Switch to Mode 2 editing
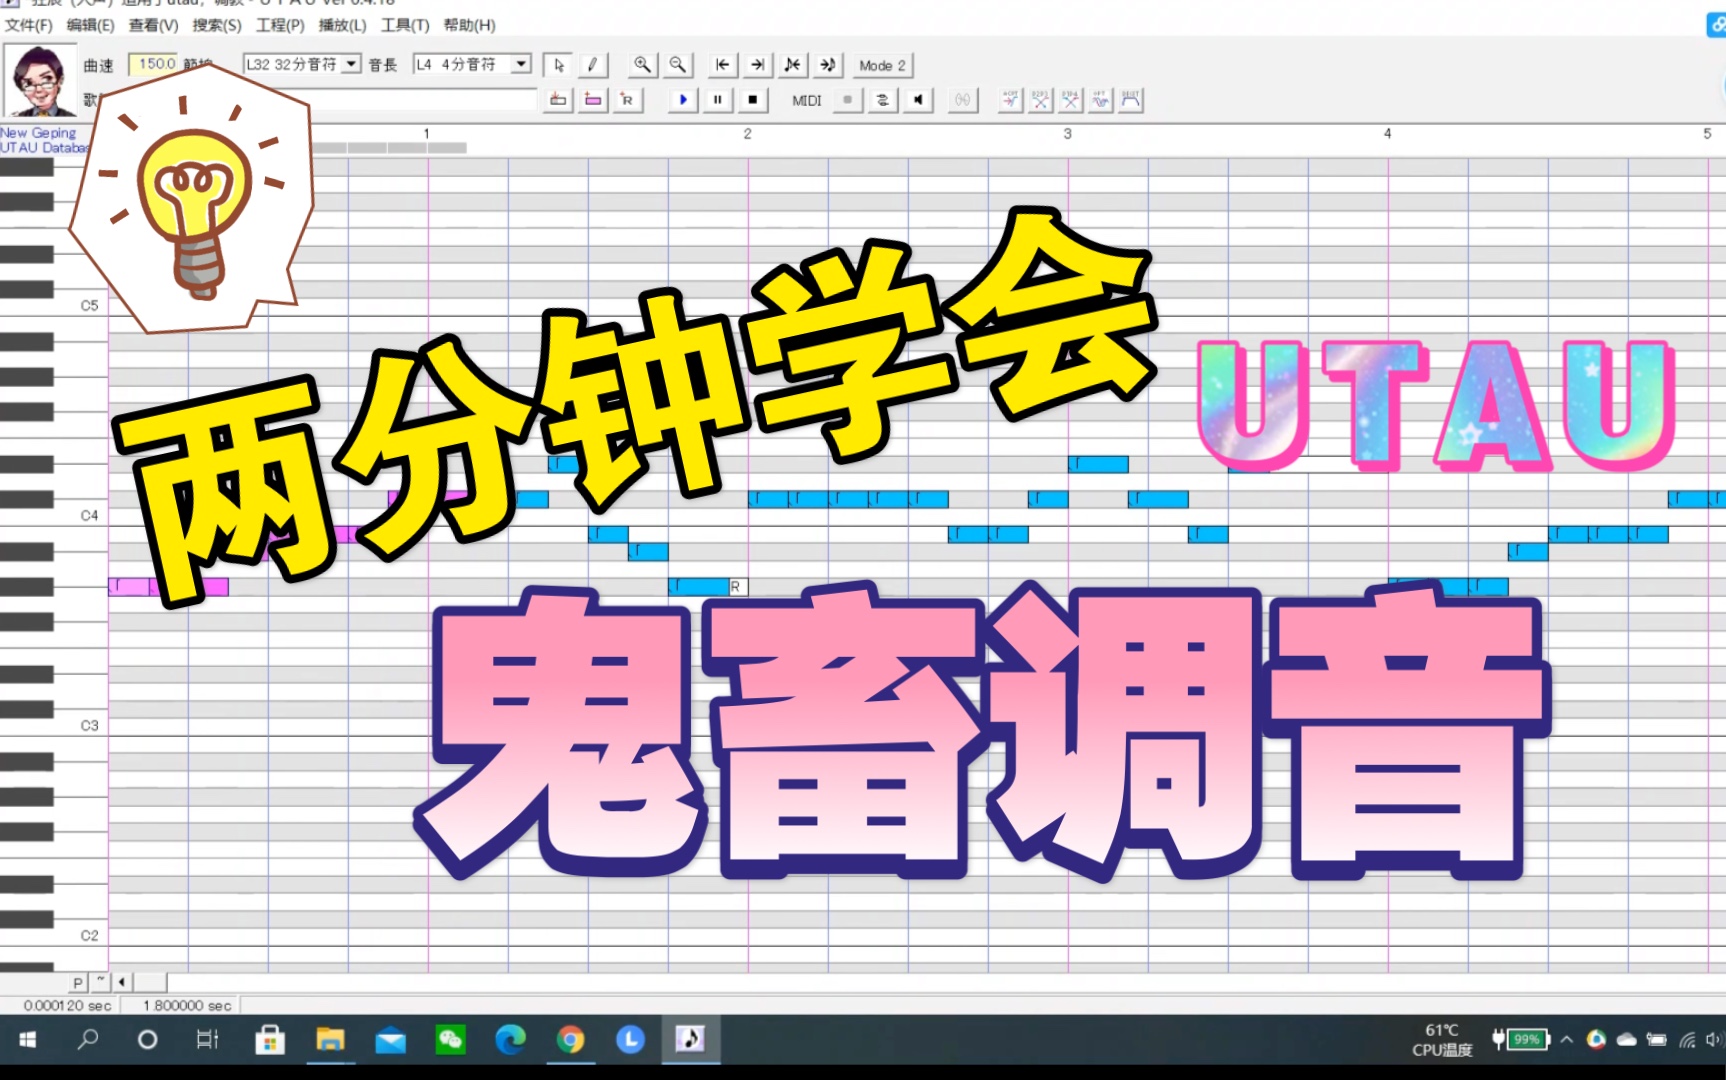This screenshot has height=1080, width=1726. (881, 65)
